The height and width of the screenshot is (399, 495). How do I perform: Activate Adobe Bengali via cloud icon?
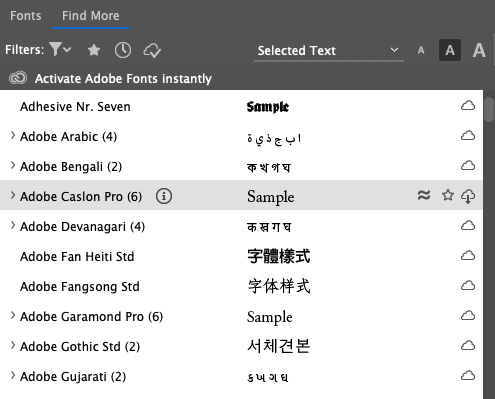pyautogui.click(x=468, y=166)
